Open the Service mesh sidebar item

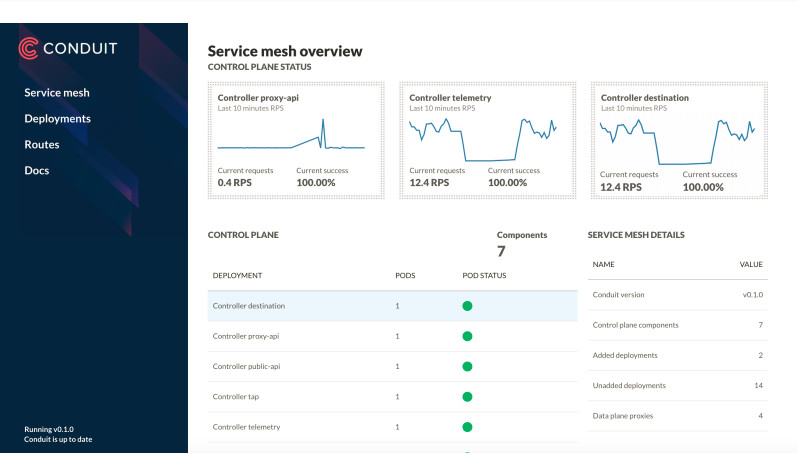tap(57, 93)
